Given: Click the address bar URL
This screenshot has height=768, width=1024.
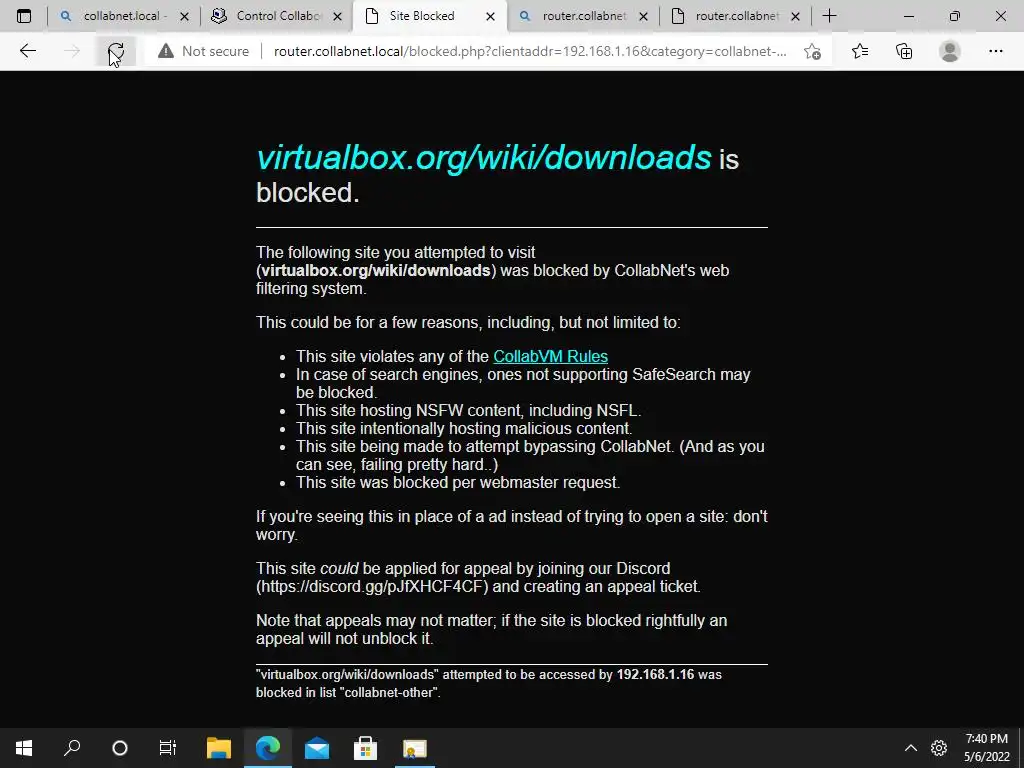Looking at the screenshot, I should pyautogui.click(x=530, y=51).
